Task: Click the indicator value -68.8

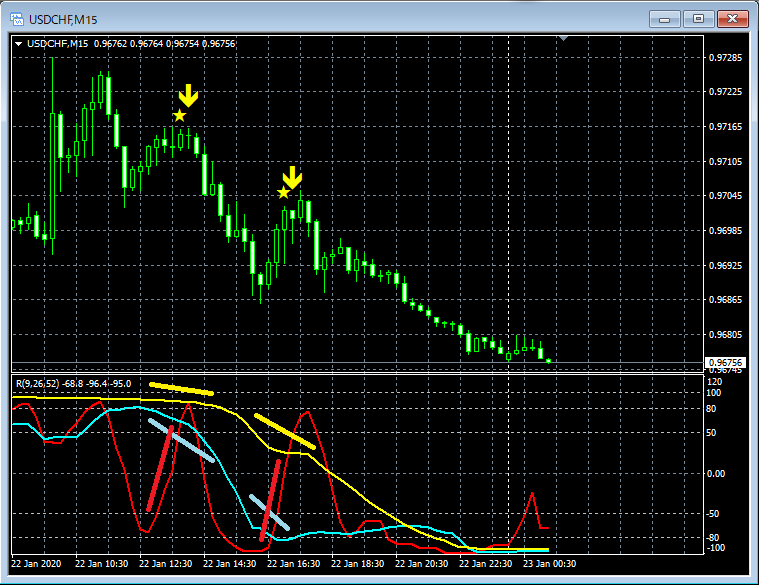Action: 73,384
